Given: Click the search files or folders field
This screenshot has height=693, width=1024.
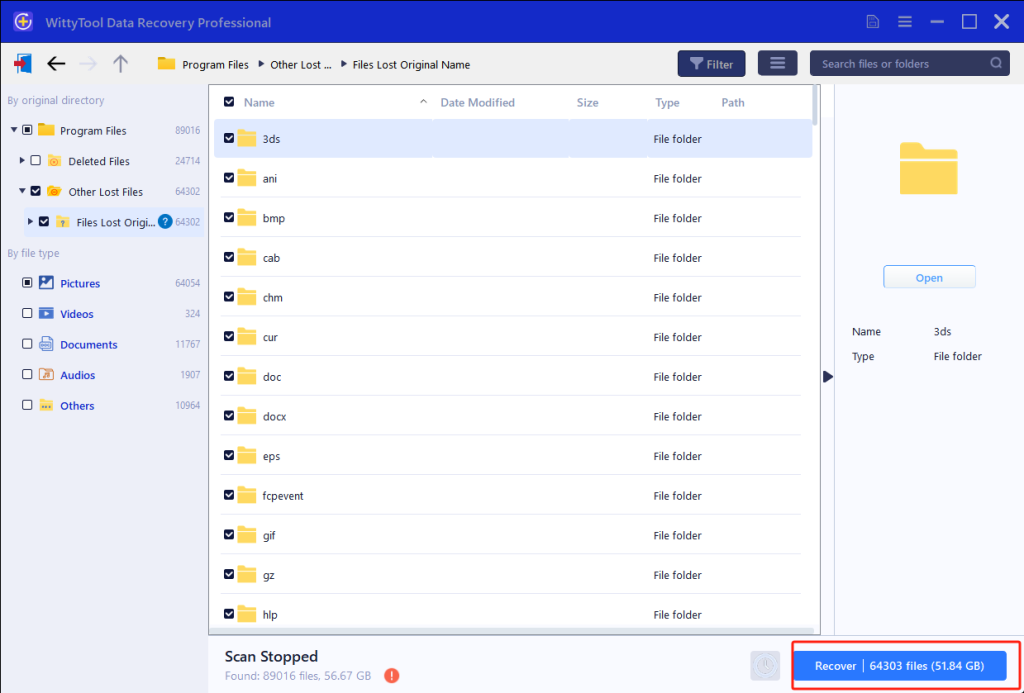Looking at the screenshot, I should [x=900, y=64].
